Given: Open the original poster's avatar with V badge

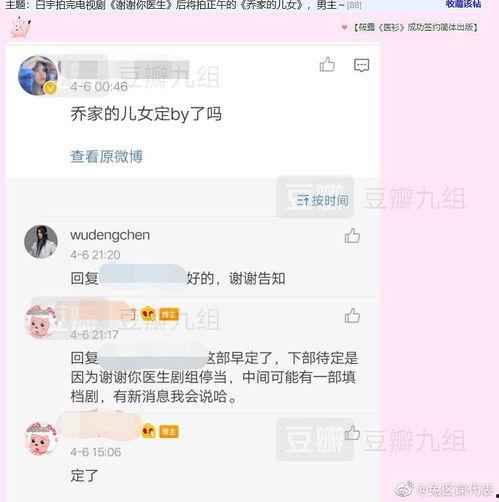Looking at the screenshot, I should pos(38,76).
